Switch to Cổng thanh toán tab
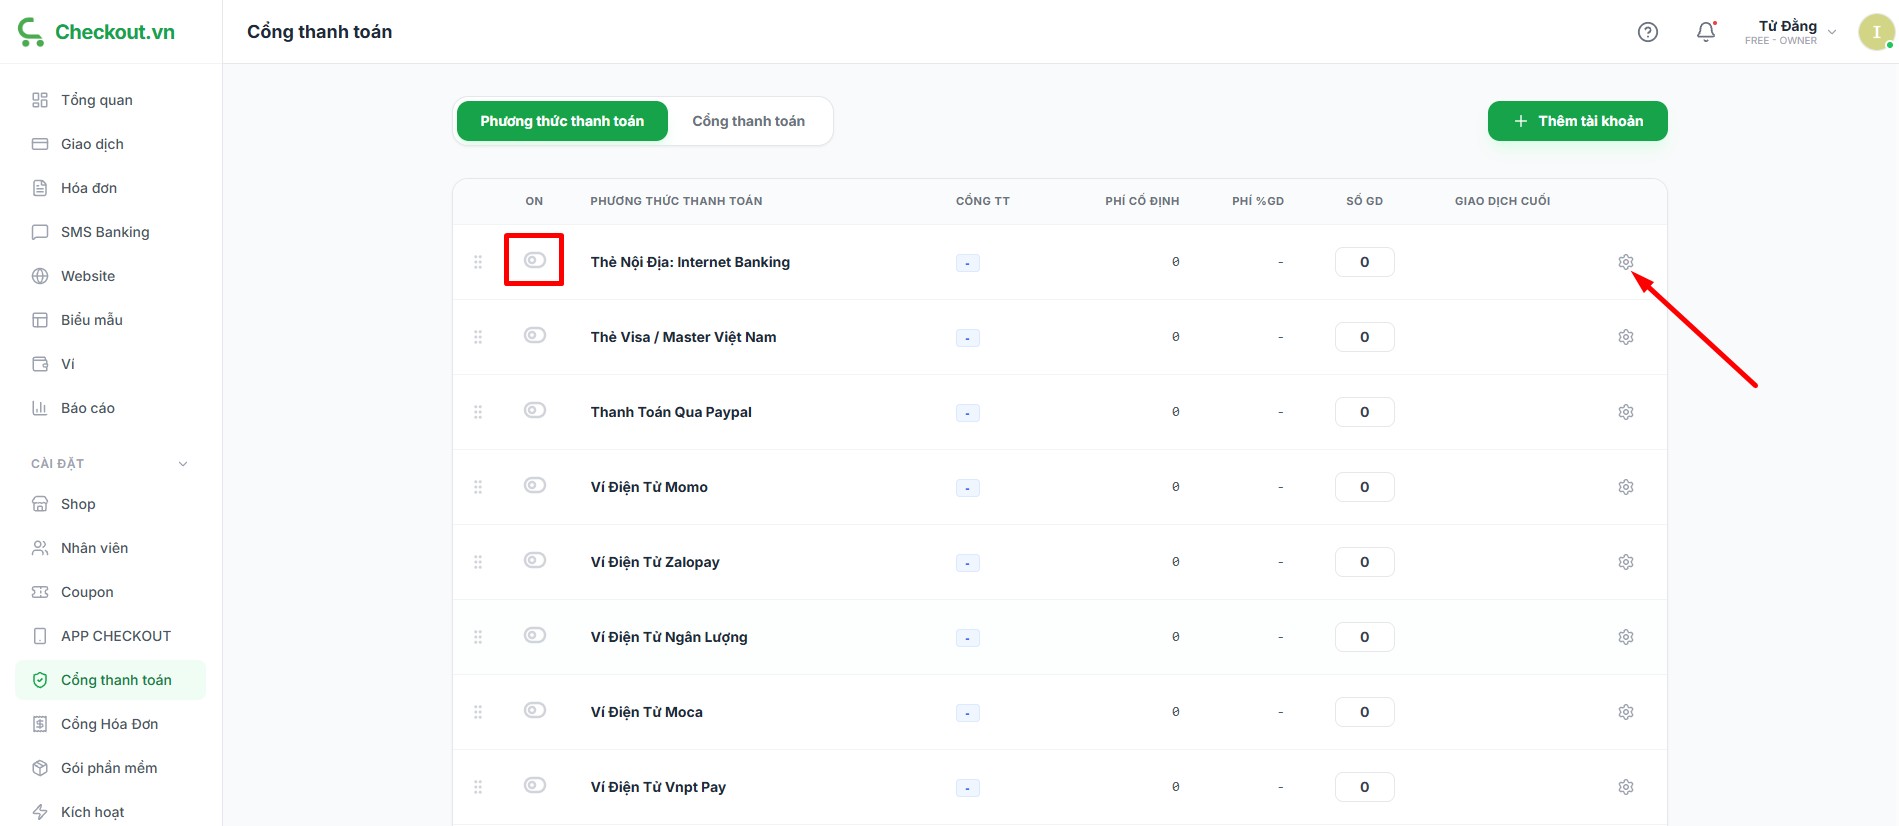Image resolution: width=1899 pixels, height=826 pixels. click(x=748, y=121)
